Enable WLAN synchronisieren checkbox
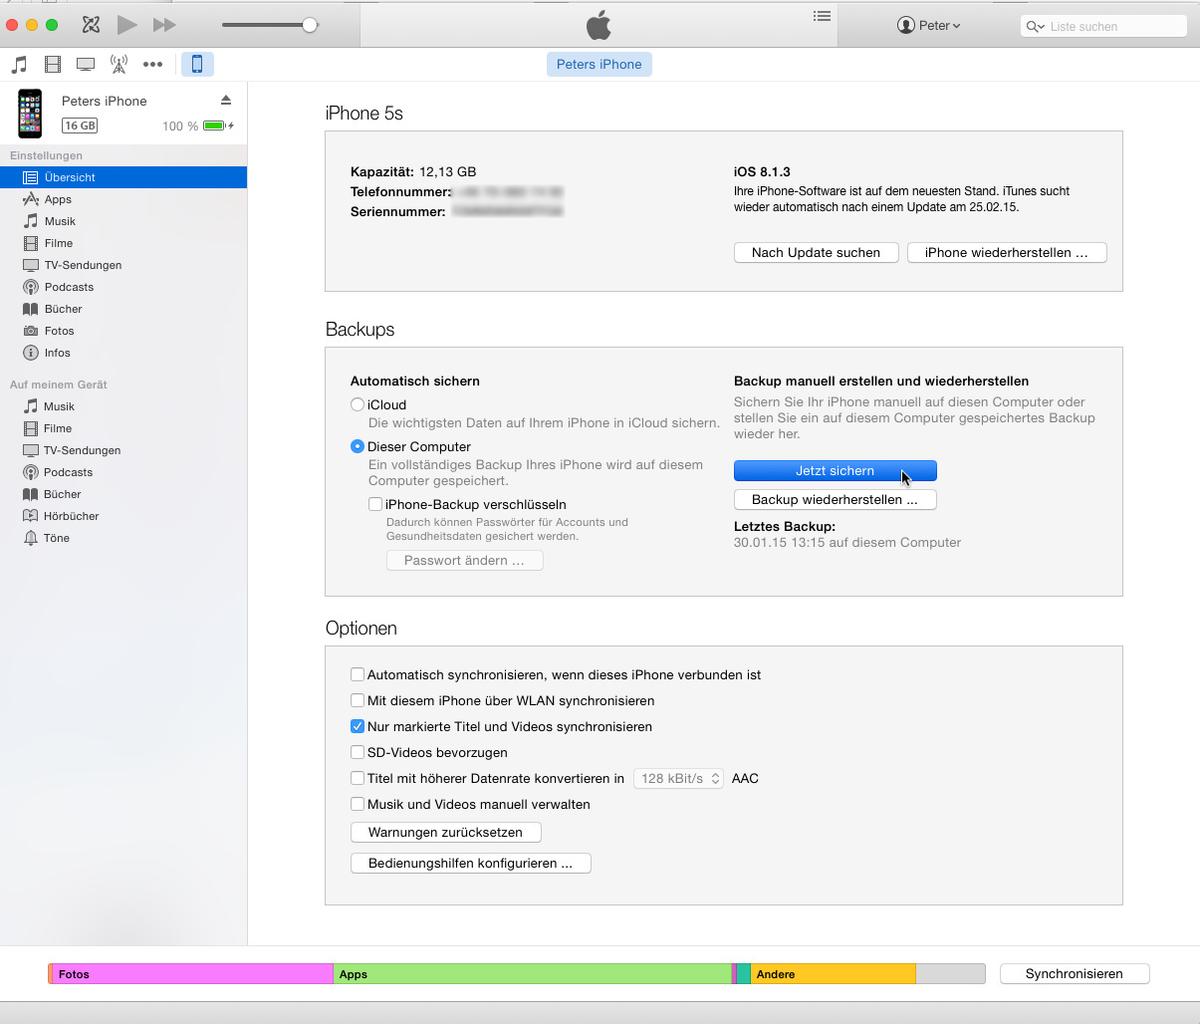The width and height of the screenshot is (1200, 1024). [357, 701]
